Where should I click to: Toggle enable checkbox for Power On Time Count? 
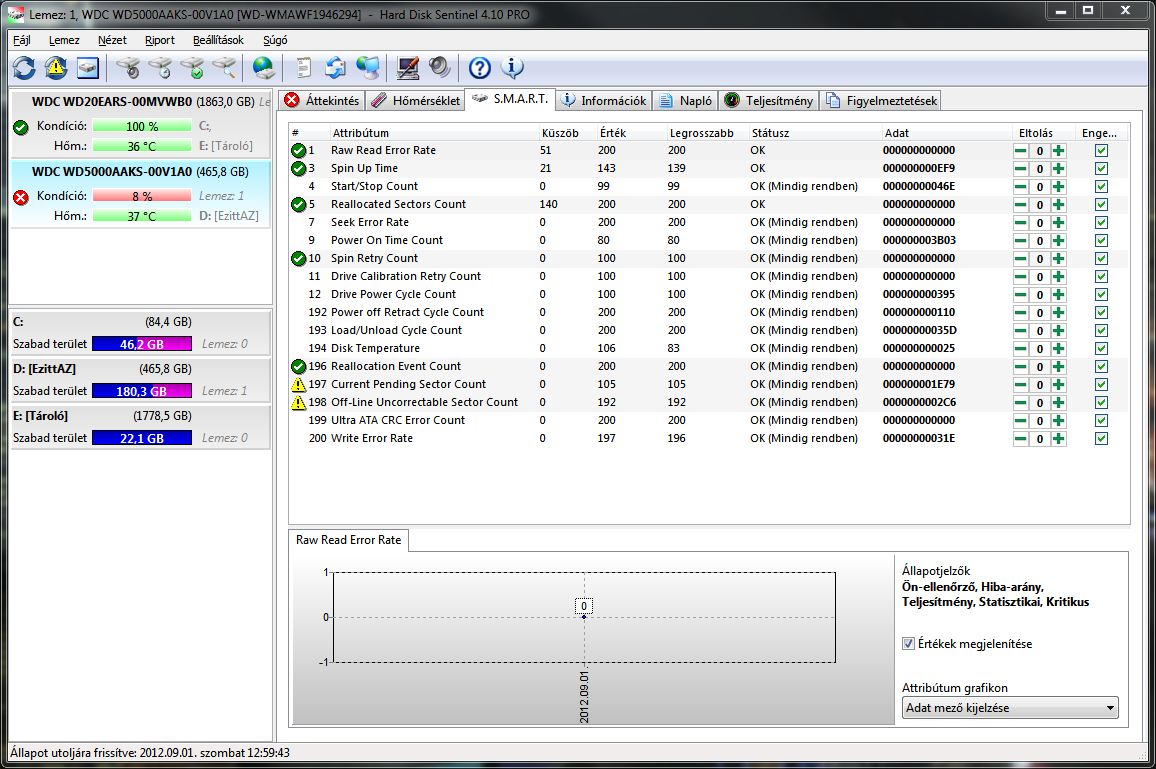[x=1101, y=240]
